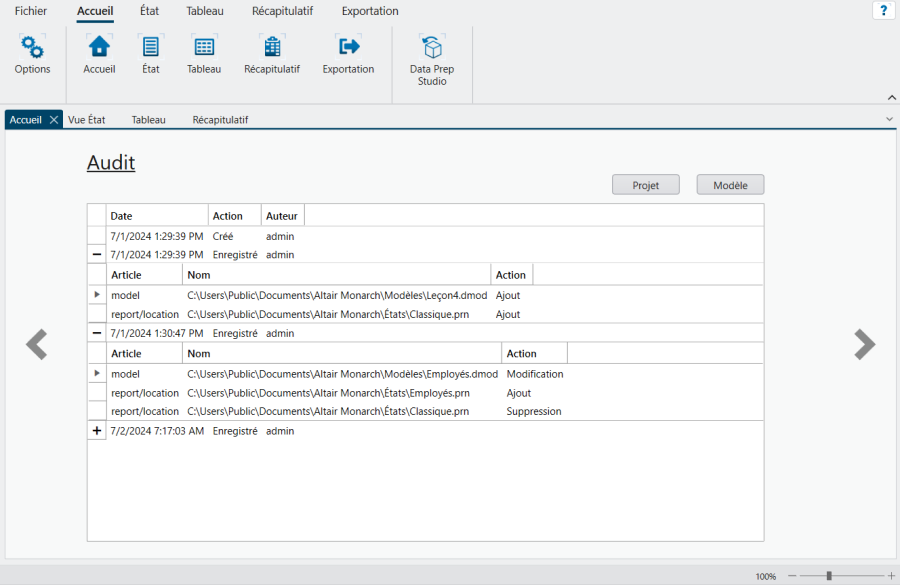Click the Projet button

pos(645,185)
